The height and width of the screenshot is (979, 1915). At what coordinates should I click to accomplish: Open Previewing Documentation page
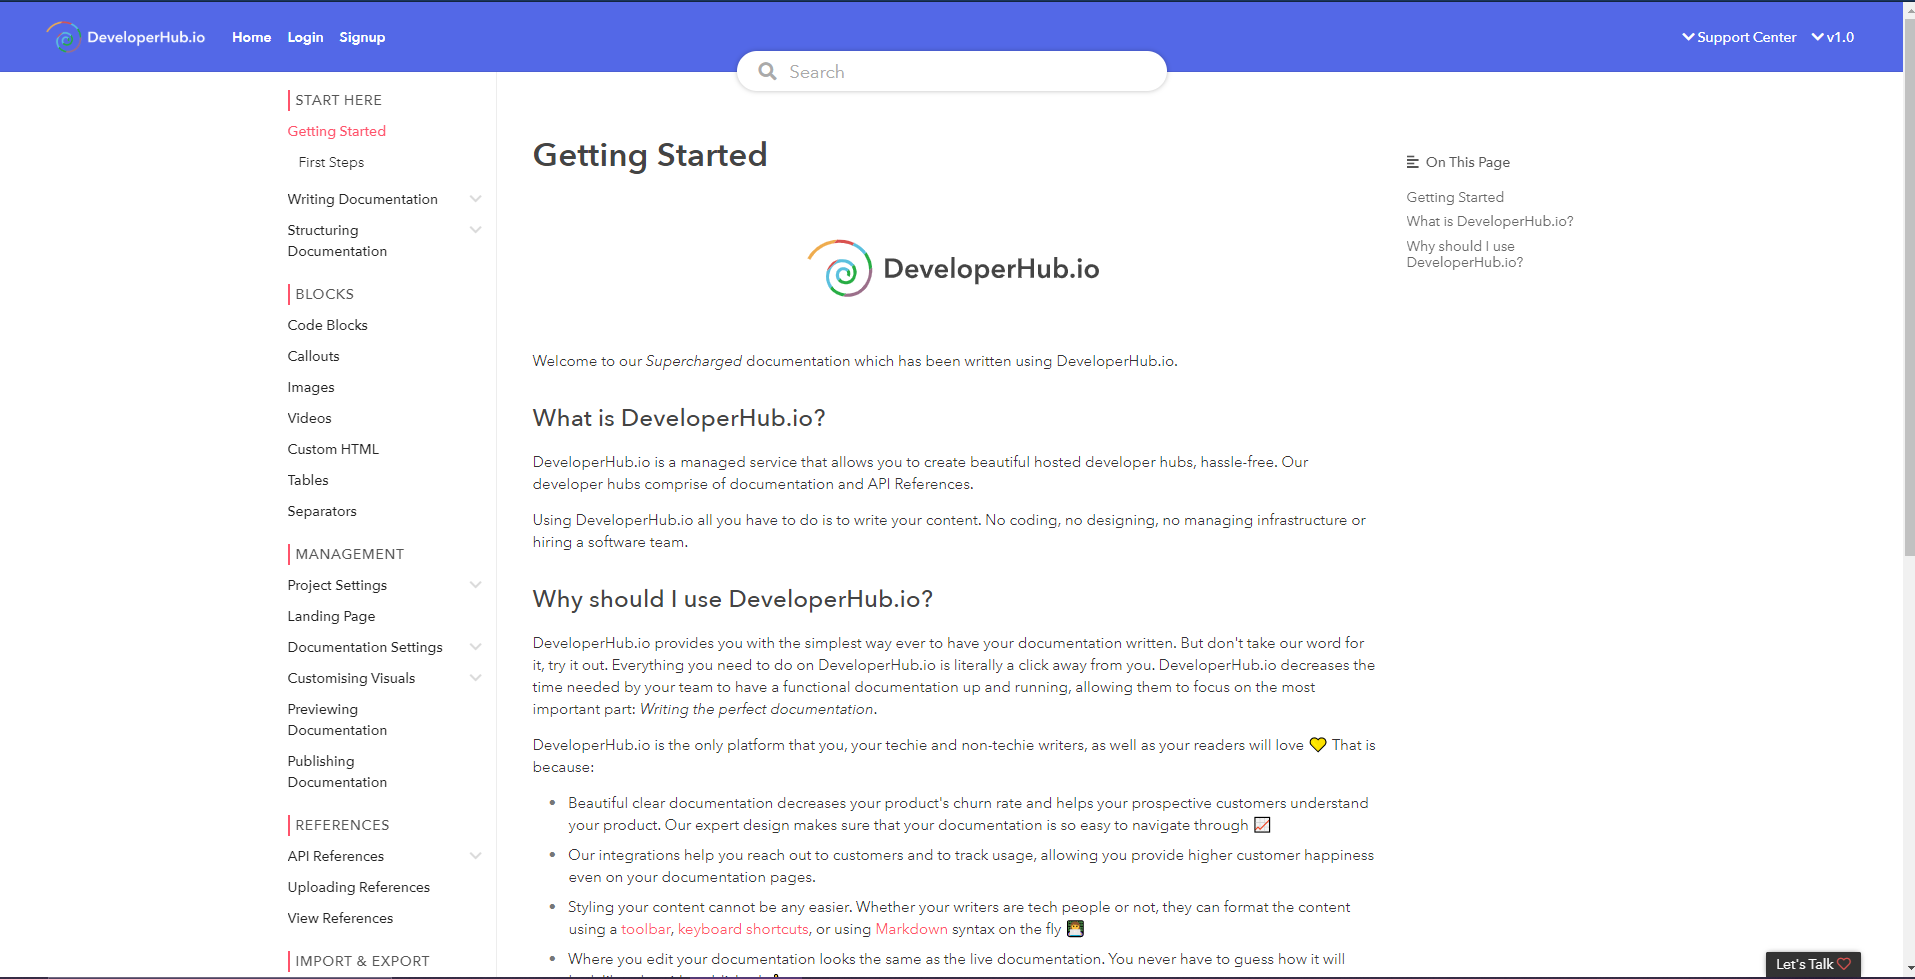tap(337, 720)
